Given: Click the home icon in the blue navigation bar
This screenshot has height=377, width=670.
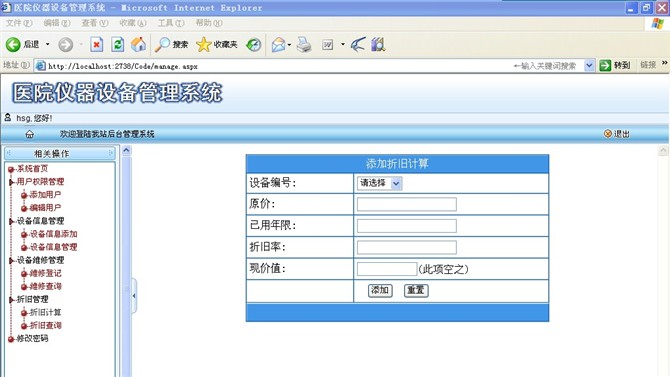Looking at the screenshot, I should tap(29, 134).
